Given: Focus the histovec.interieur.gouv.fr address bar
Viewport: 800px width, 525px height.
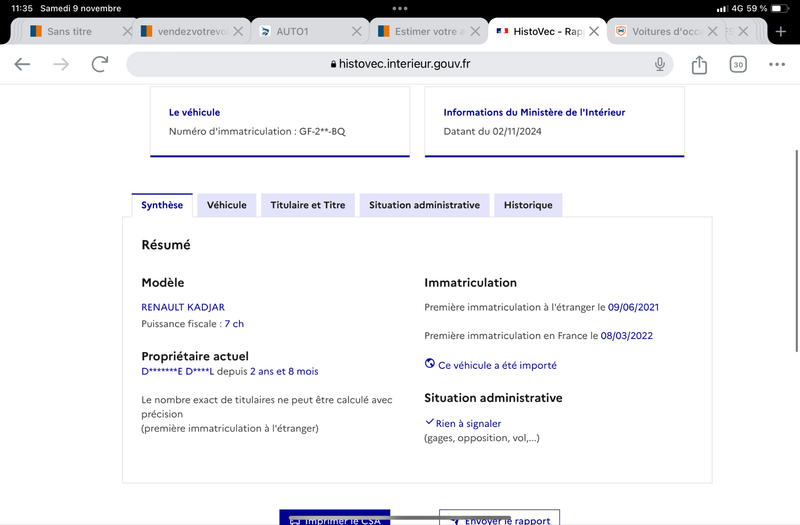Looking at the screenshot, I should coord(399,64).
